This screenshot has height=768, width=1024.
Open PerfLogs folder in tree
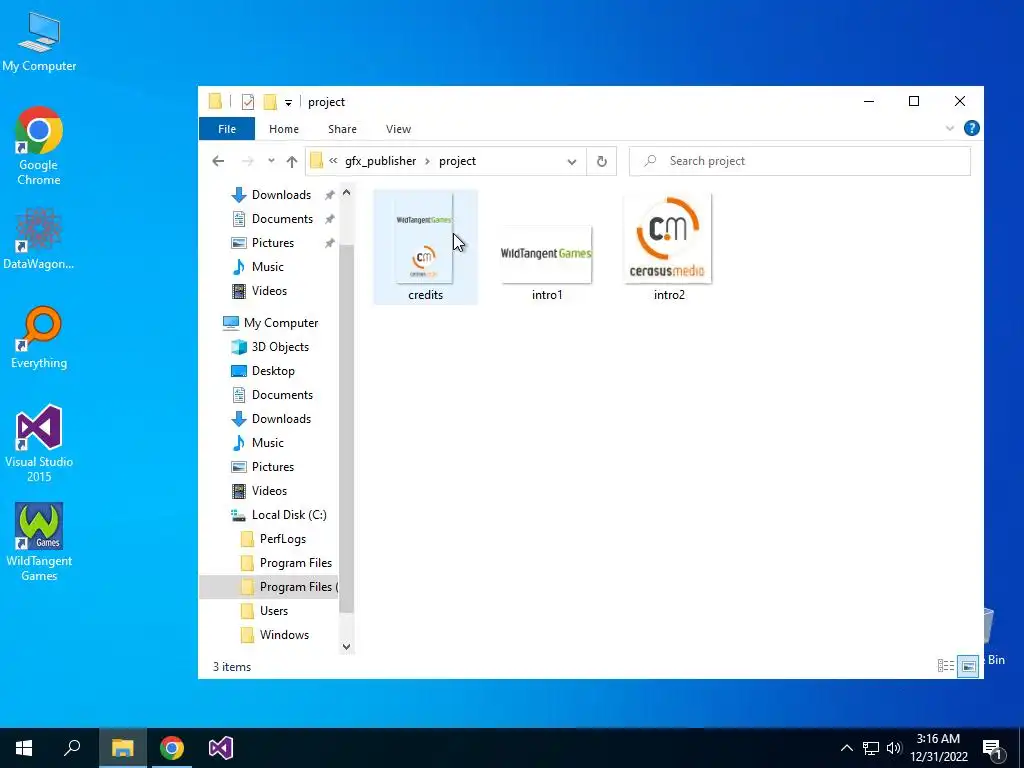click(283, 539)
